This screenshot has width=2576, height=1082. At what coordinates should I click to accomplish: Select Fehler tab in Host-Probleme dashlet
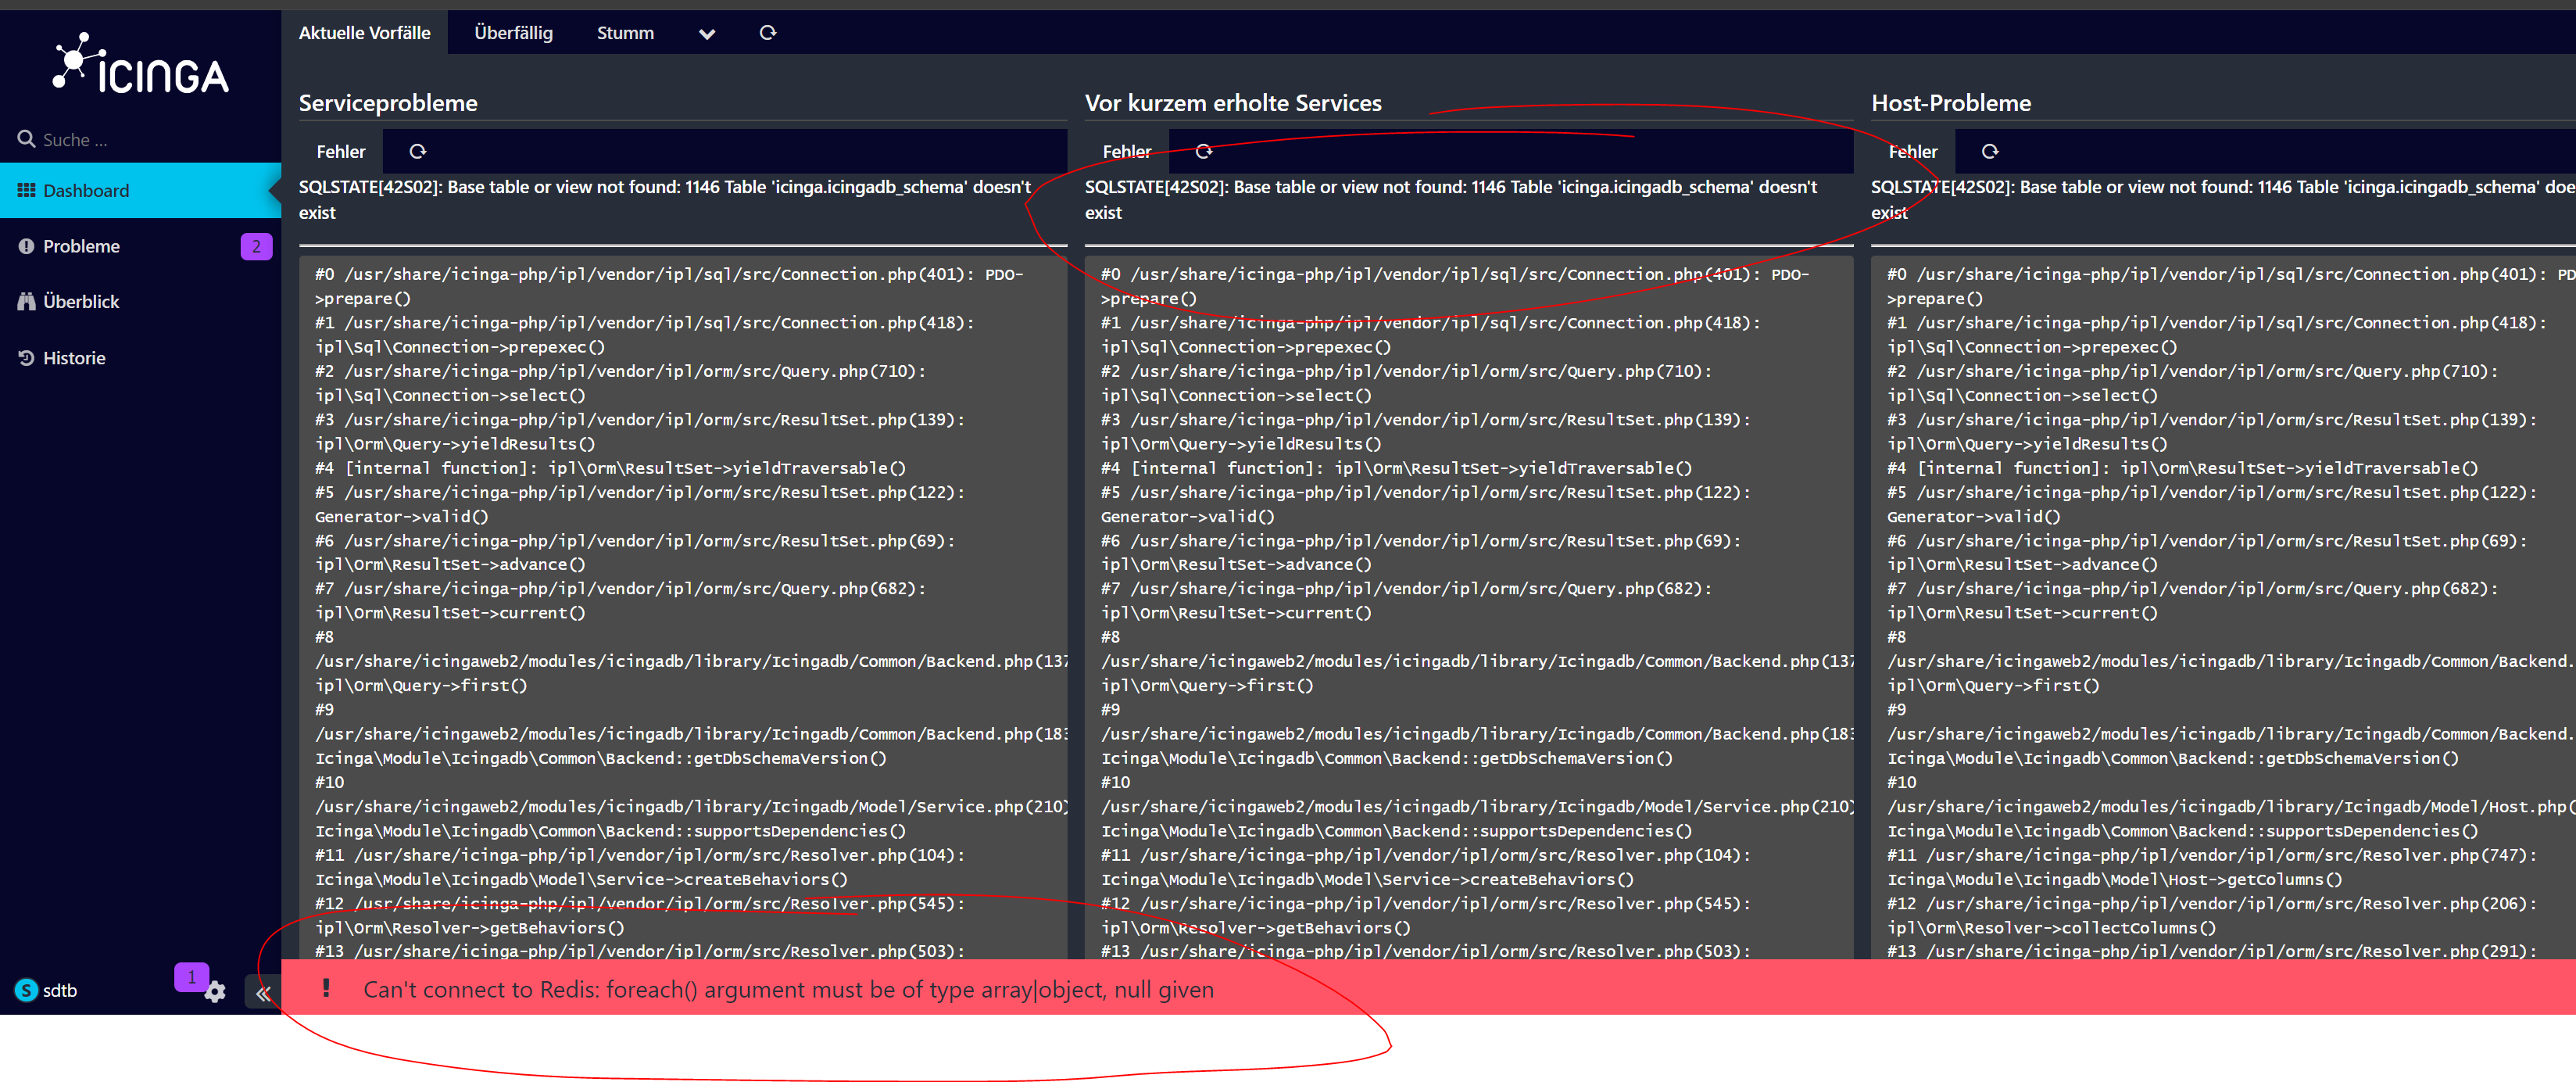pyautogui.click(x=1913, y=152)
